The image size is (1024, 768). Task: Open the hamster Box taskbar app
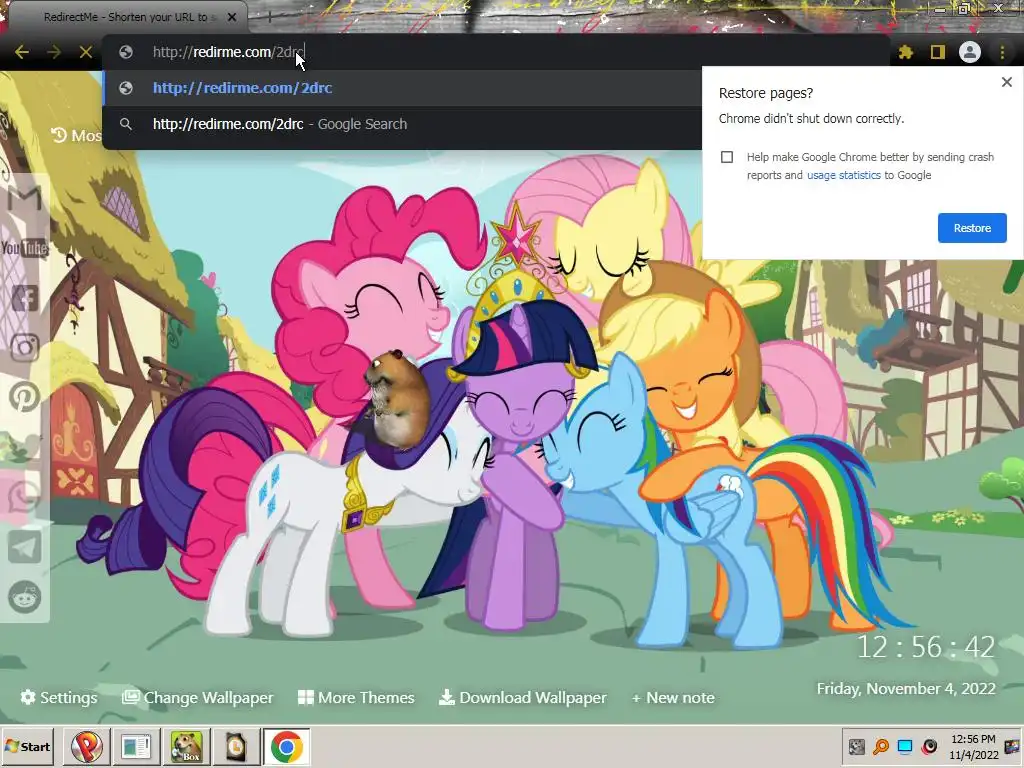point(186,746)
